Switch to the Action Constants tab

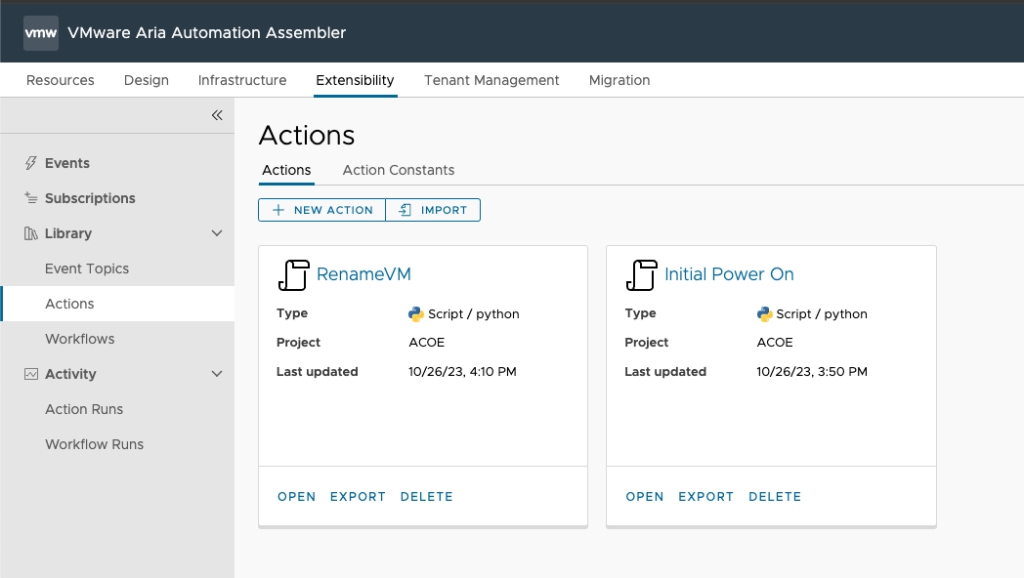pyautogui.click(x=398, y=170)
